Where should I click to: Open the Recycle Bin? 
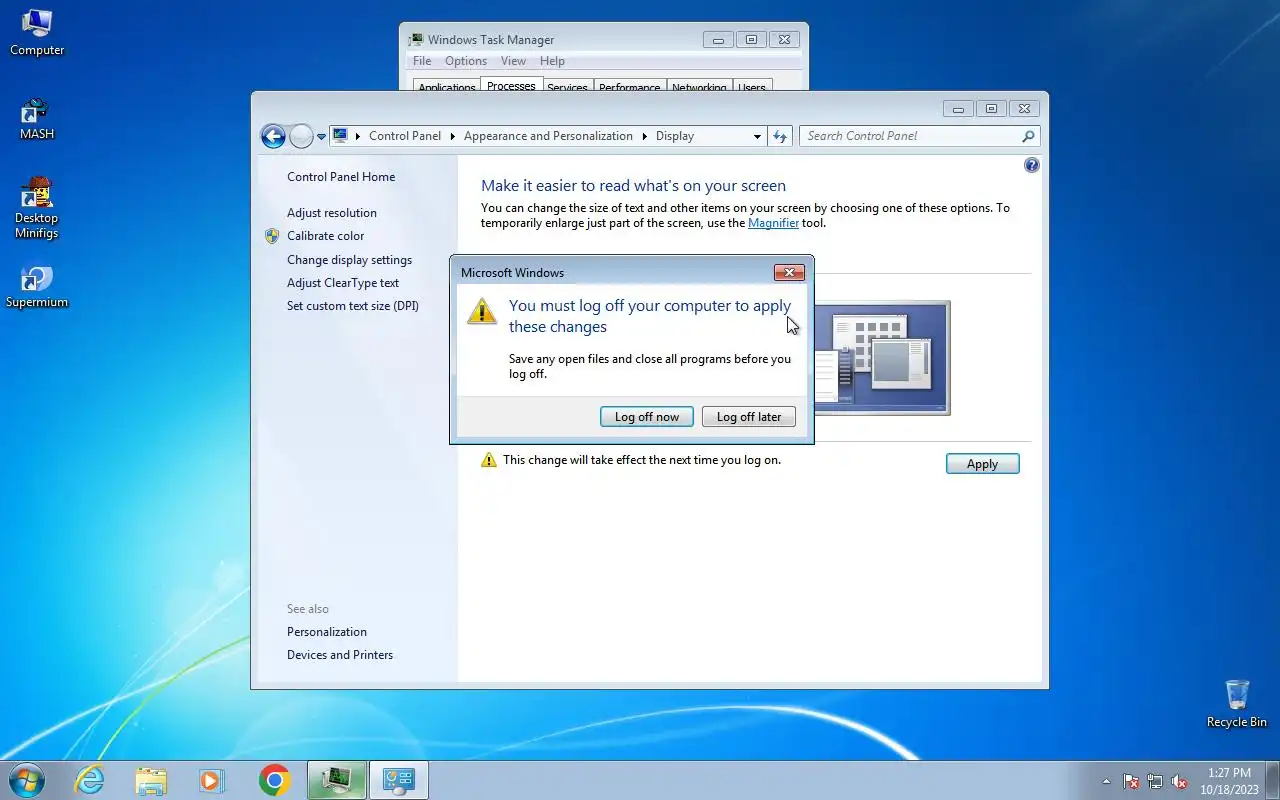coord(1237,704)
